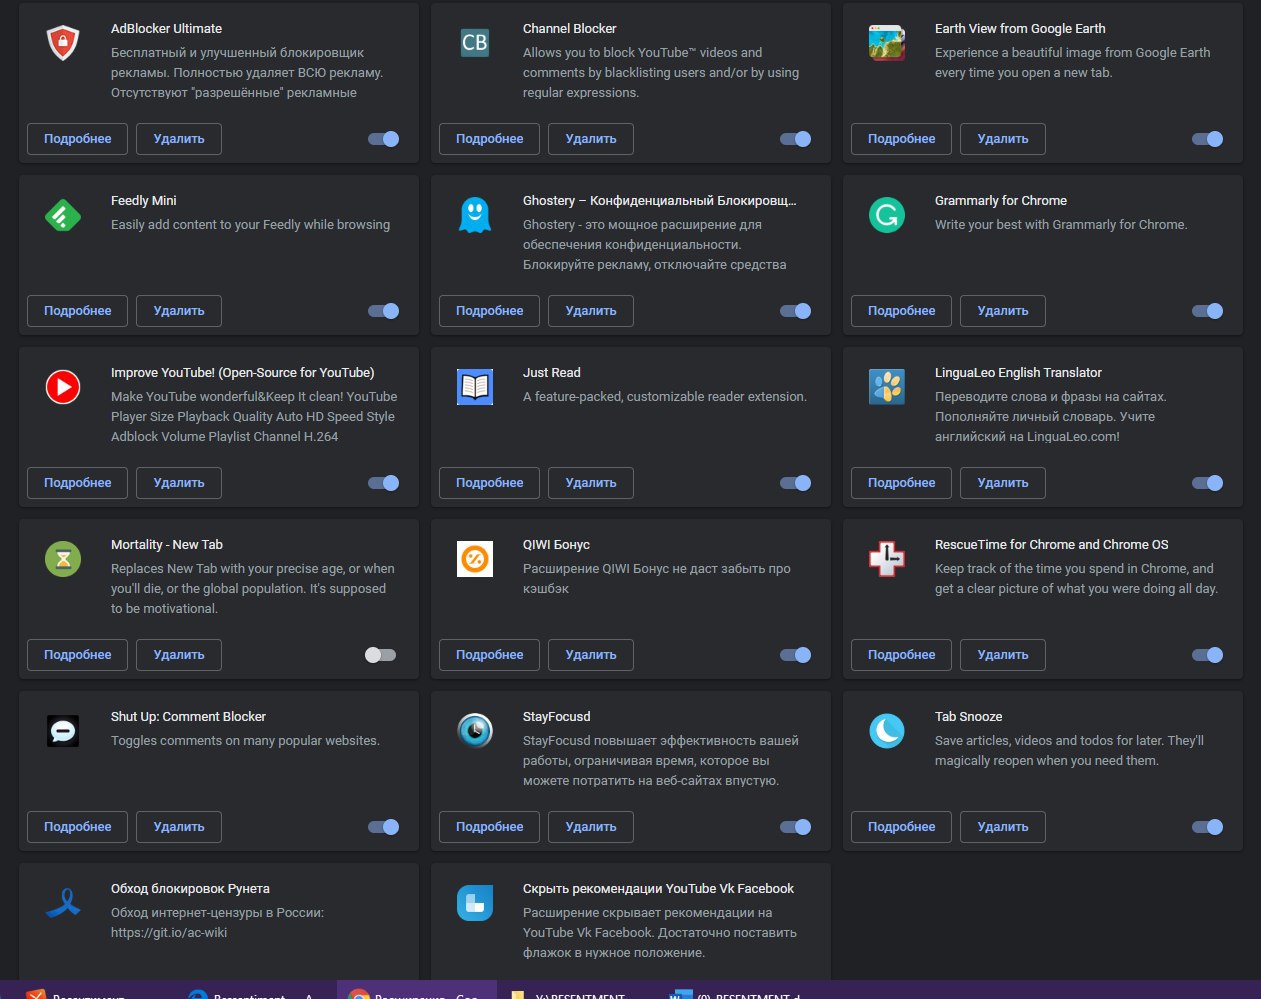Disable the AdBlocker Ultimate toggle
Screen dimensions: 1261x999
pos(384,139)
